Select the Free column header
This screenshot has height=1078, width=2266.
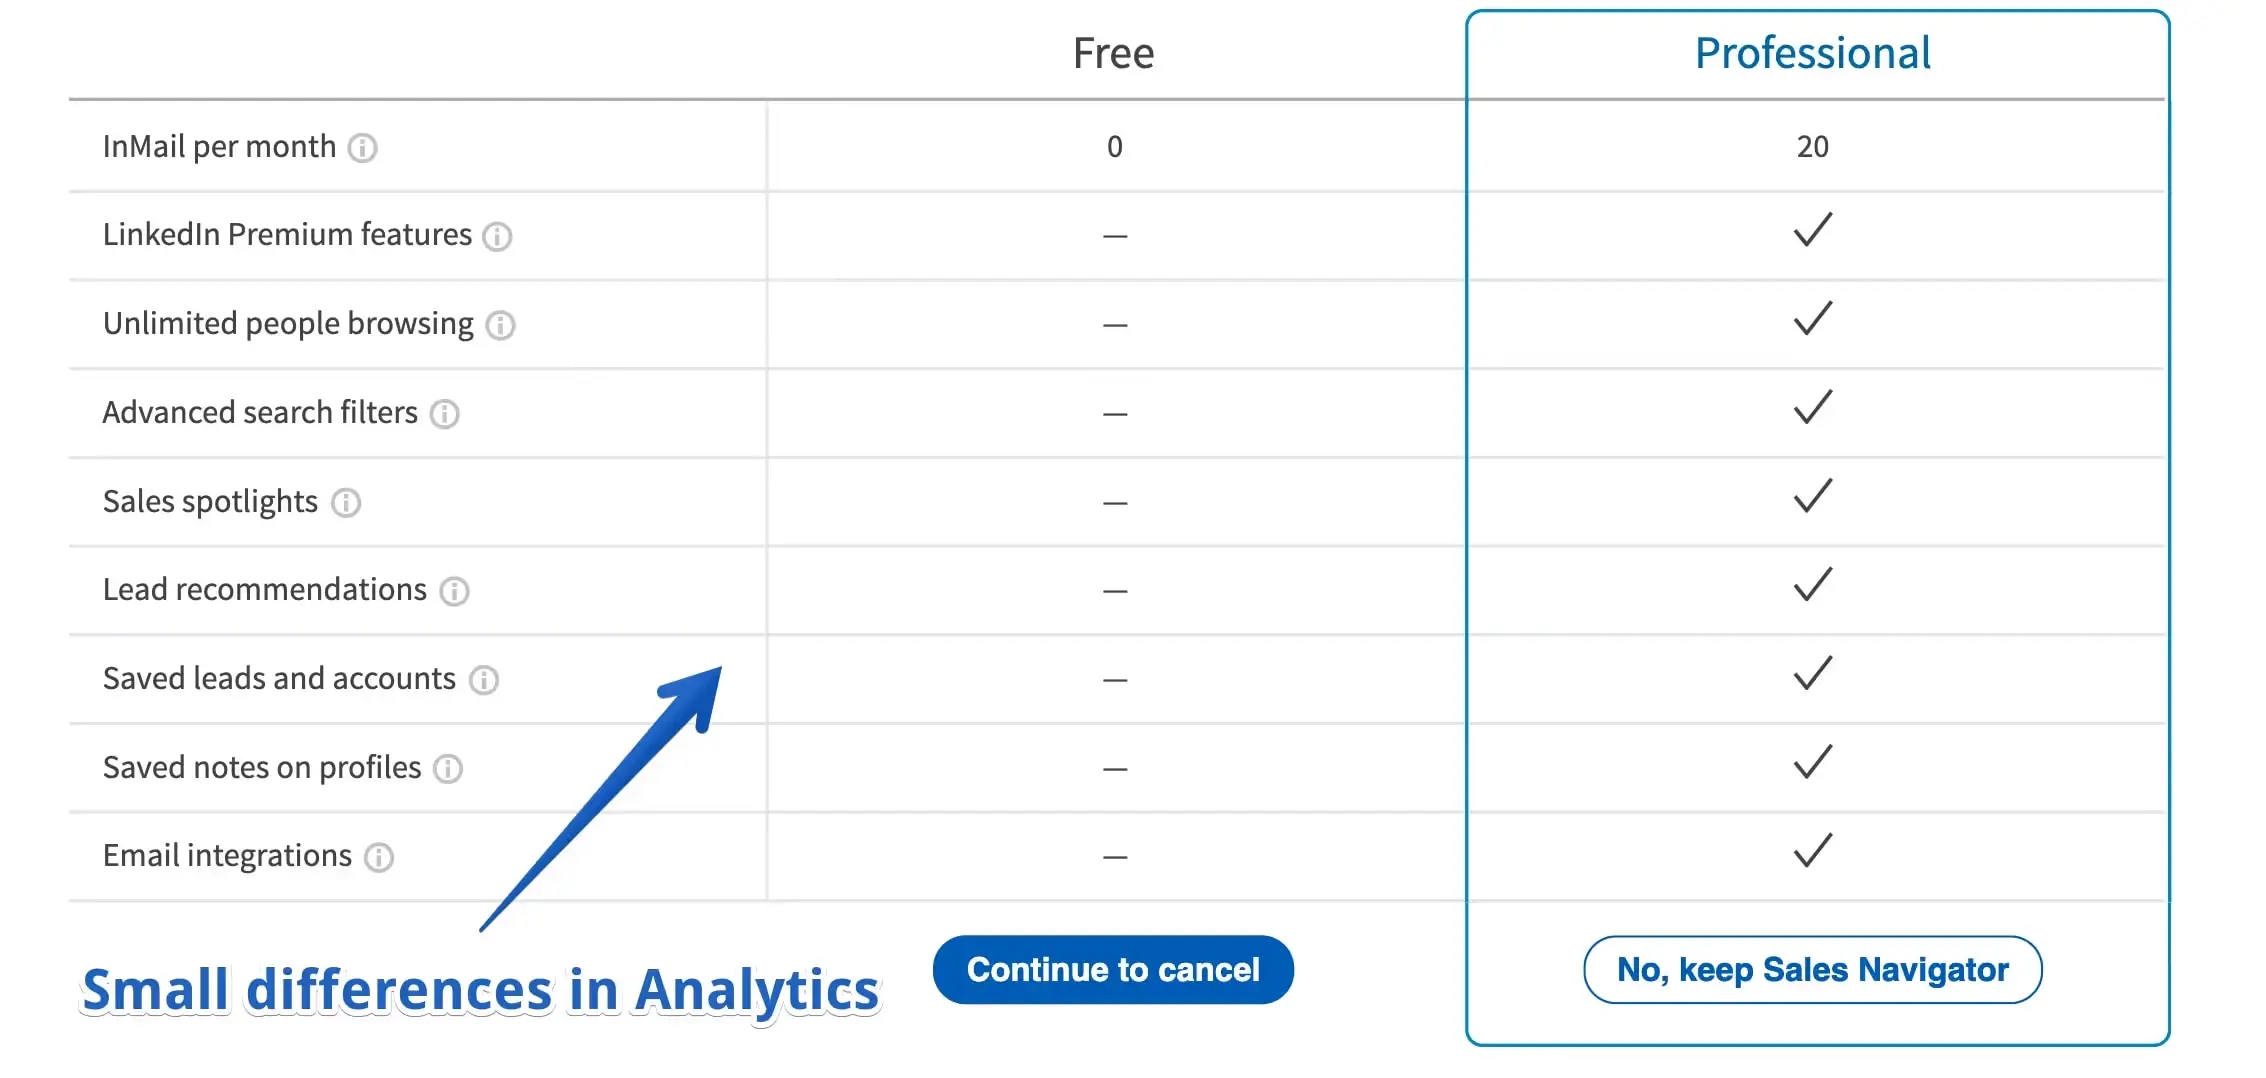1113,53
